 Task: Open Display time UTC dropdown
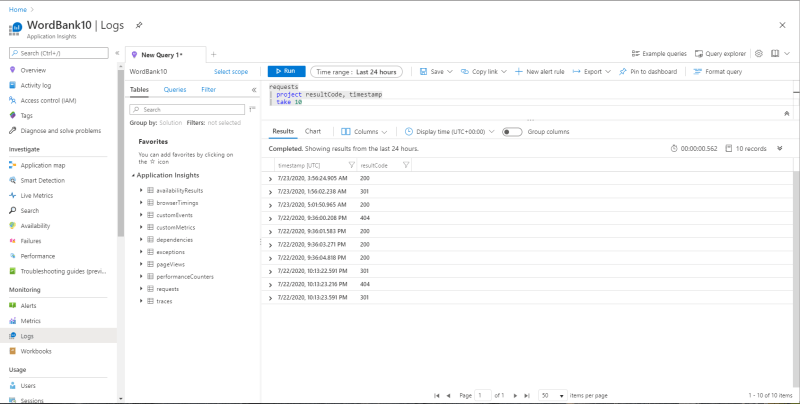pyautogui.click(x=449, y=132)
